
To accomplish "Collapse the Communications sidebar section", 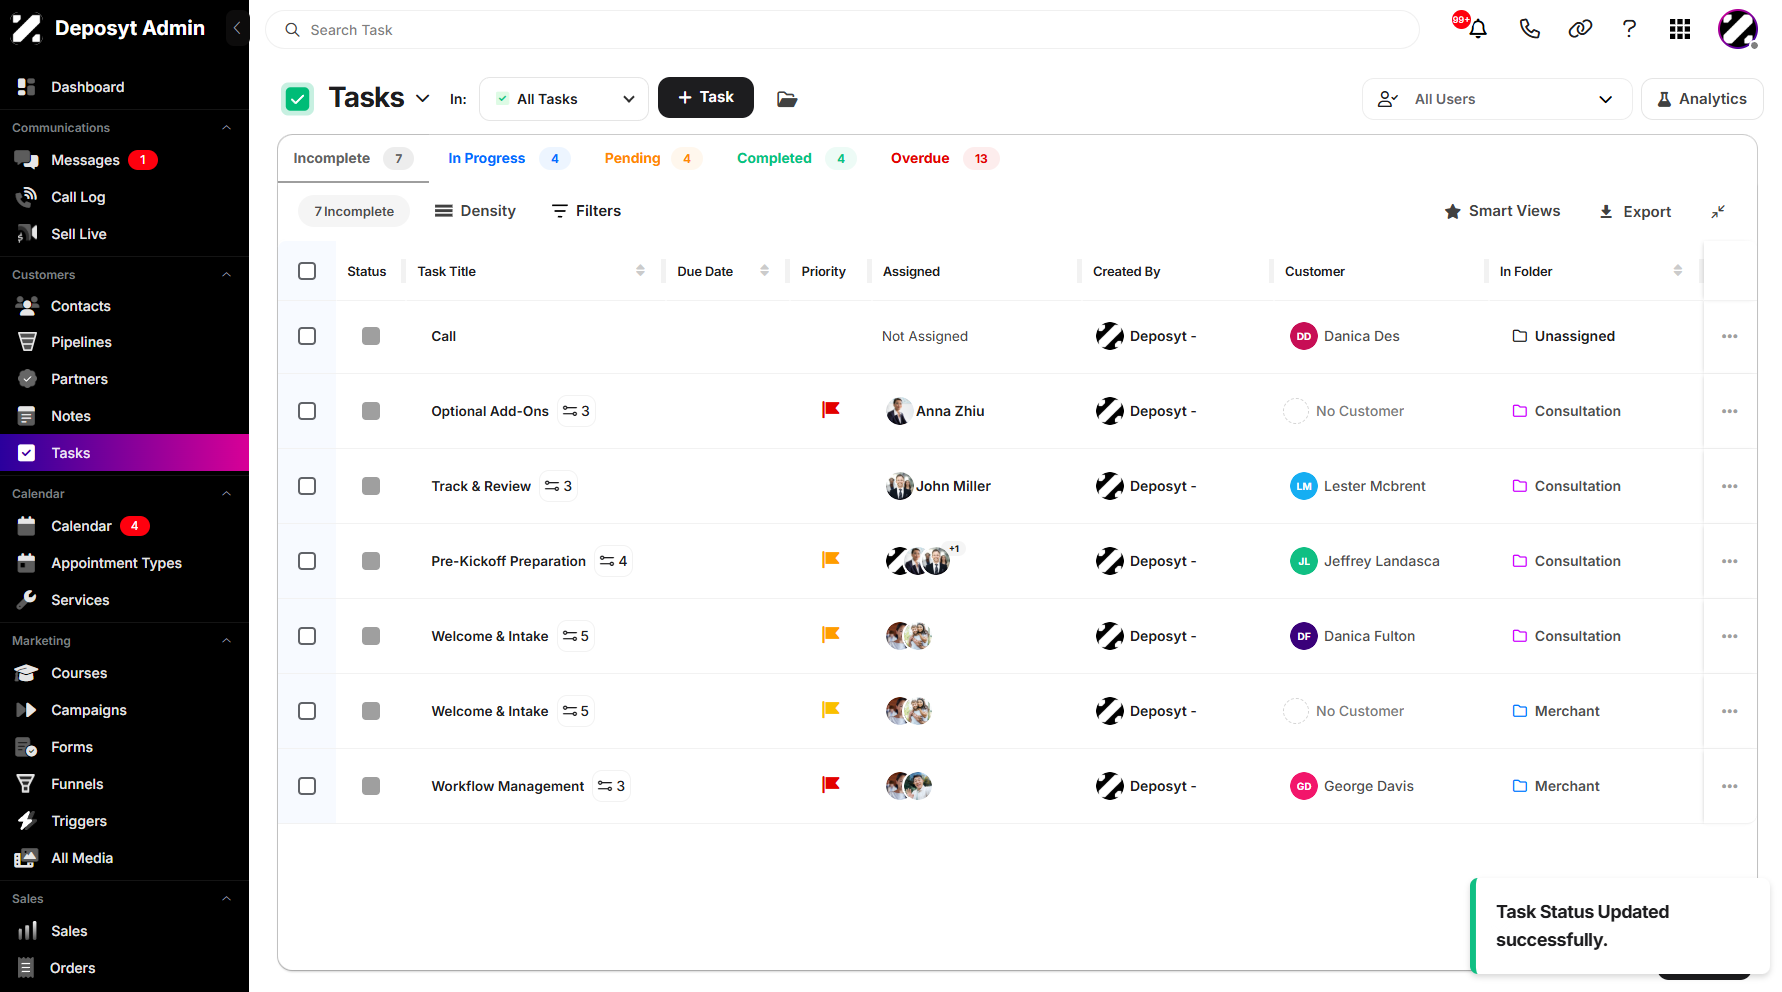I will 226,128.
